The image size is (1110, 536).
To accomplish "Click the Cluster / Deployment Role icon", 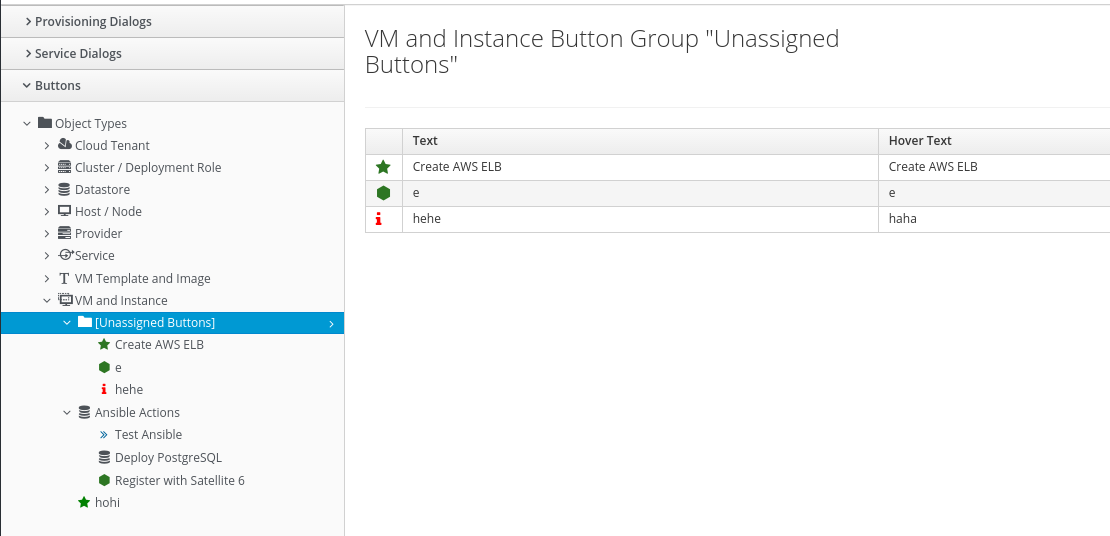I will (65, 167).
